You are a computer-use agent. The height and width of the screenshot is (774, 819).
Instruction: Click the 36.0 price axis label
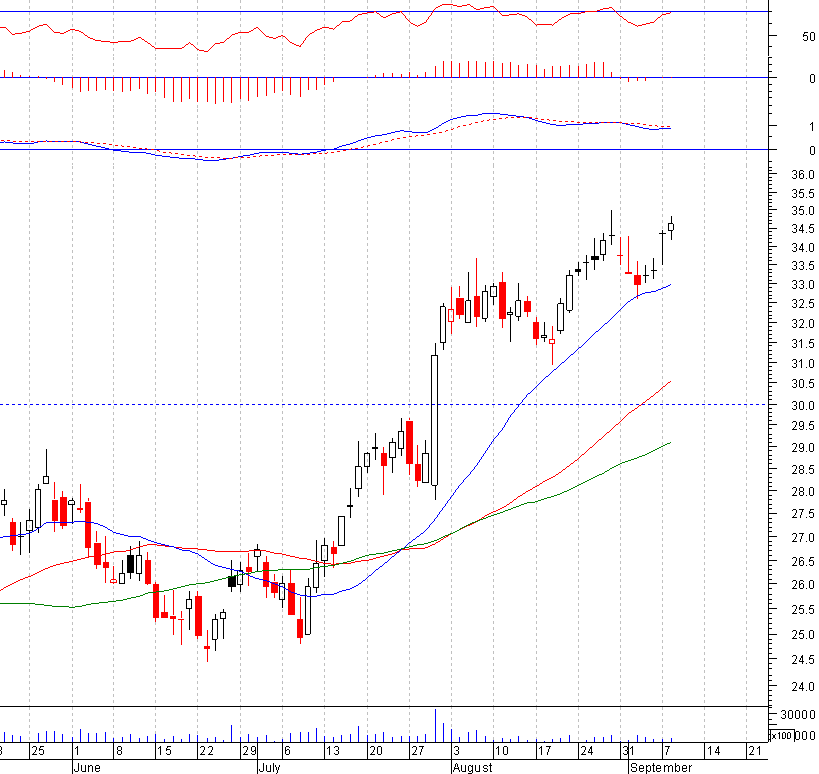(x=803, y=174)
